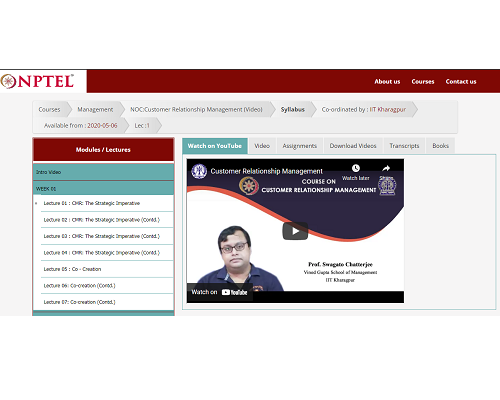Image resolution: width=500 pixels, height=400 pixels.
Task: Open Lecture 05 : Co - Creation
Action: tap(72, 269)
